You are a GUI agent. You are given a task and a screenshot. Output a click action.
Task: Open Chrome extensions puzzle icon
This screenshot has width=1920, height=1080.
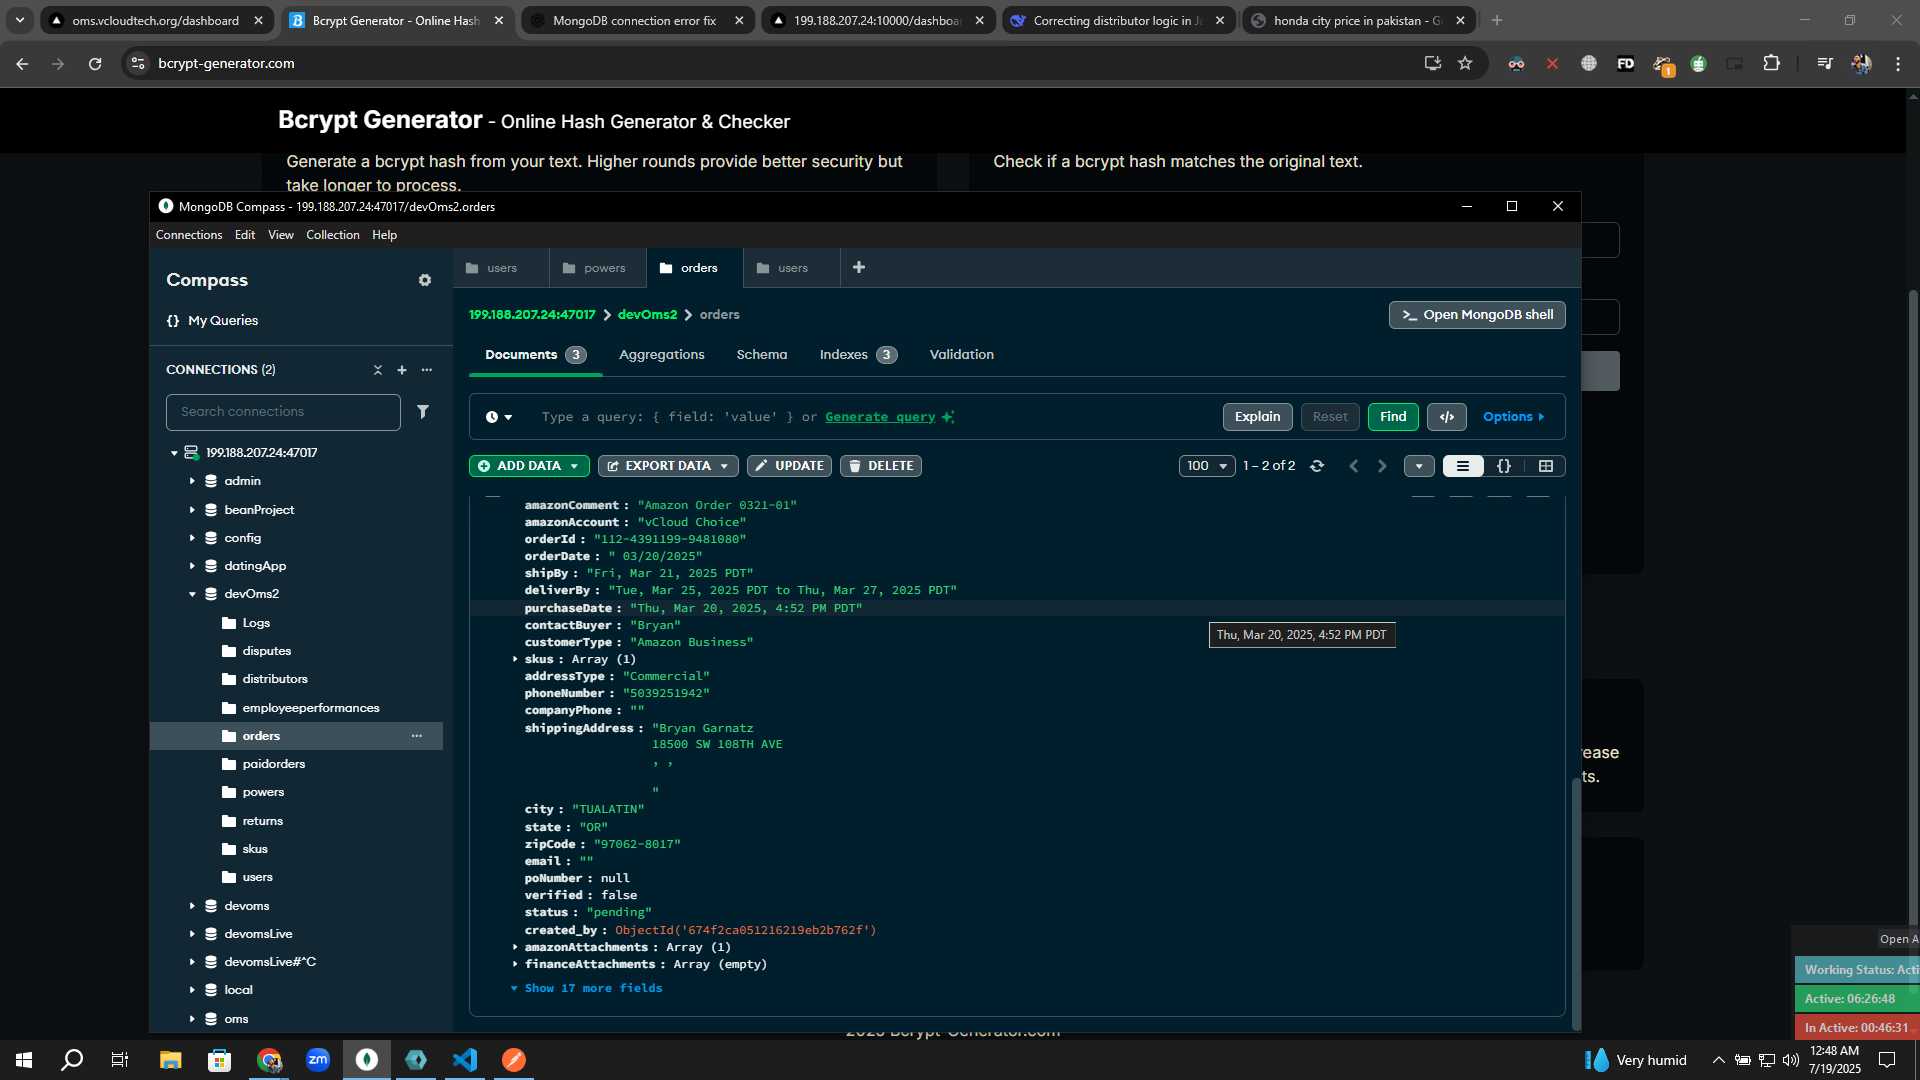point(1771,63)
